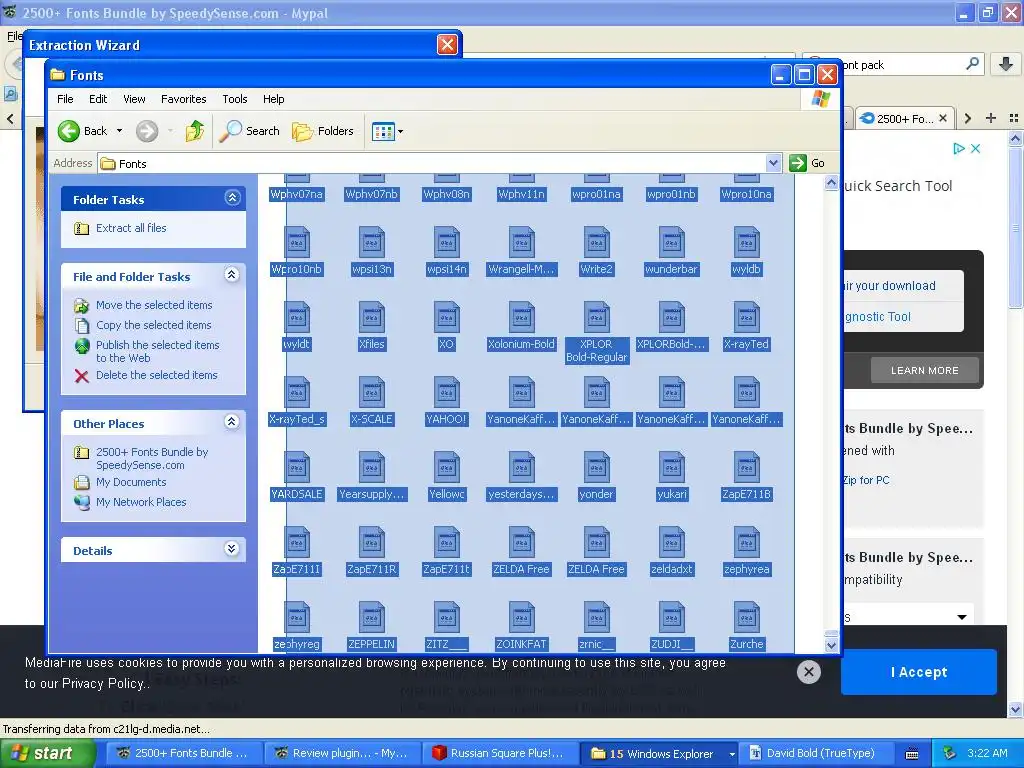Select the ZEPPELIN font file icon
Image resolution: width=1024 pixels, height=768 pixels.
point(372,618)
